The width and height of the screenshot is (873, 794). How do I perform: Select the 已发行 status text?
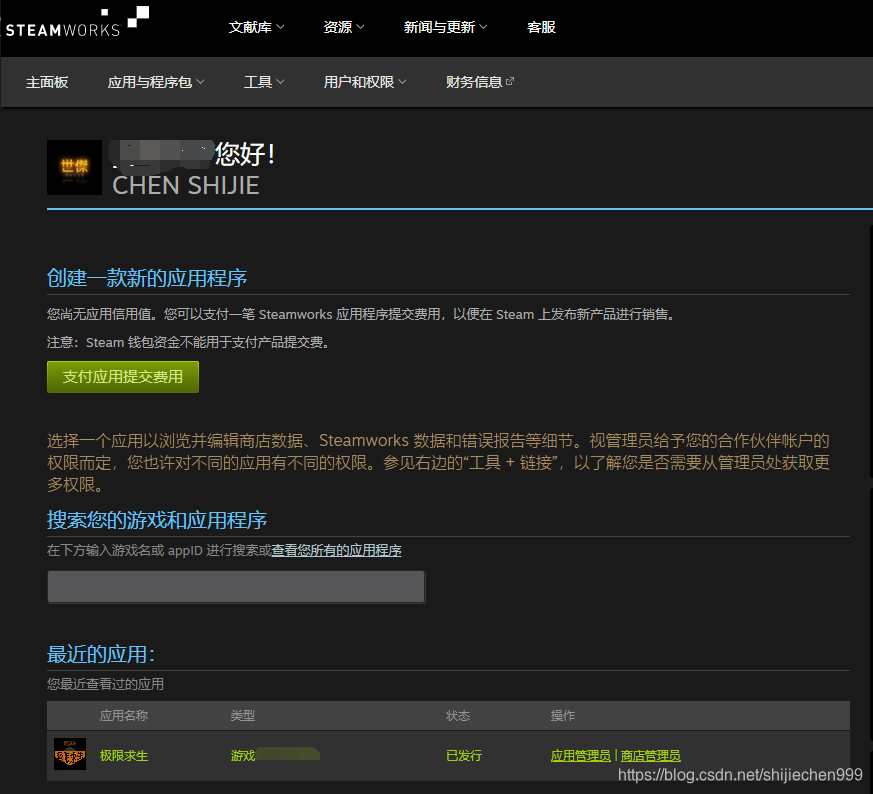tap(464, 756)
